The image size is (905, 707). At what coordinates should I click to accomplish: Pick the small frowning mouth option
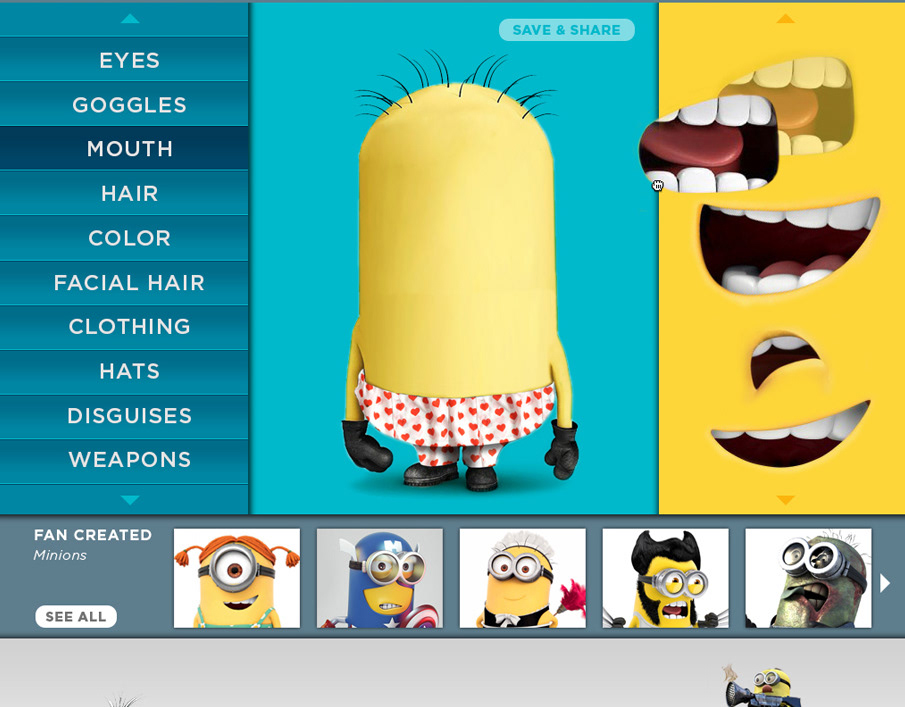(787, 361)
